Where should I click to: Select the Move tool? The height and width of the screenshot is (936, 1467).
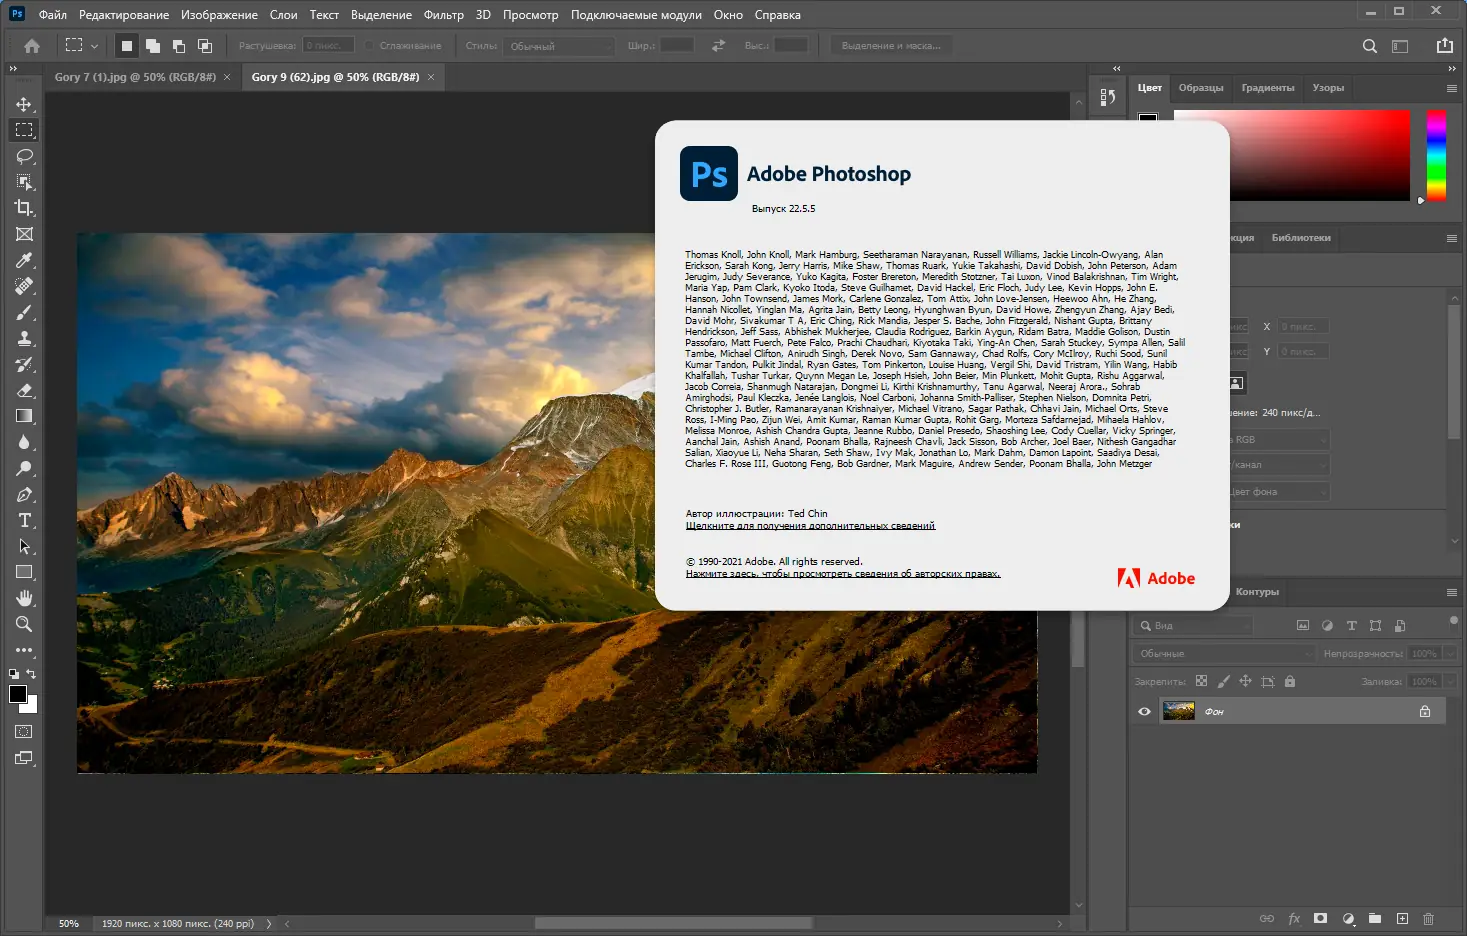coord(24,102)
